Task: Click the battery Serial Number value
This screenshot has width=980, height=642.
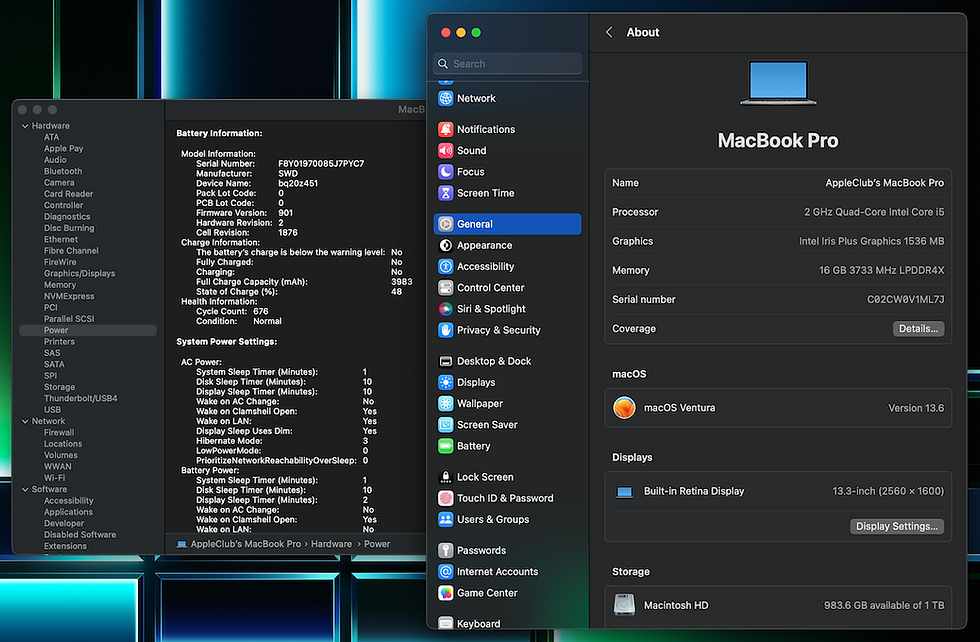Action: point(321,164)
